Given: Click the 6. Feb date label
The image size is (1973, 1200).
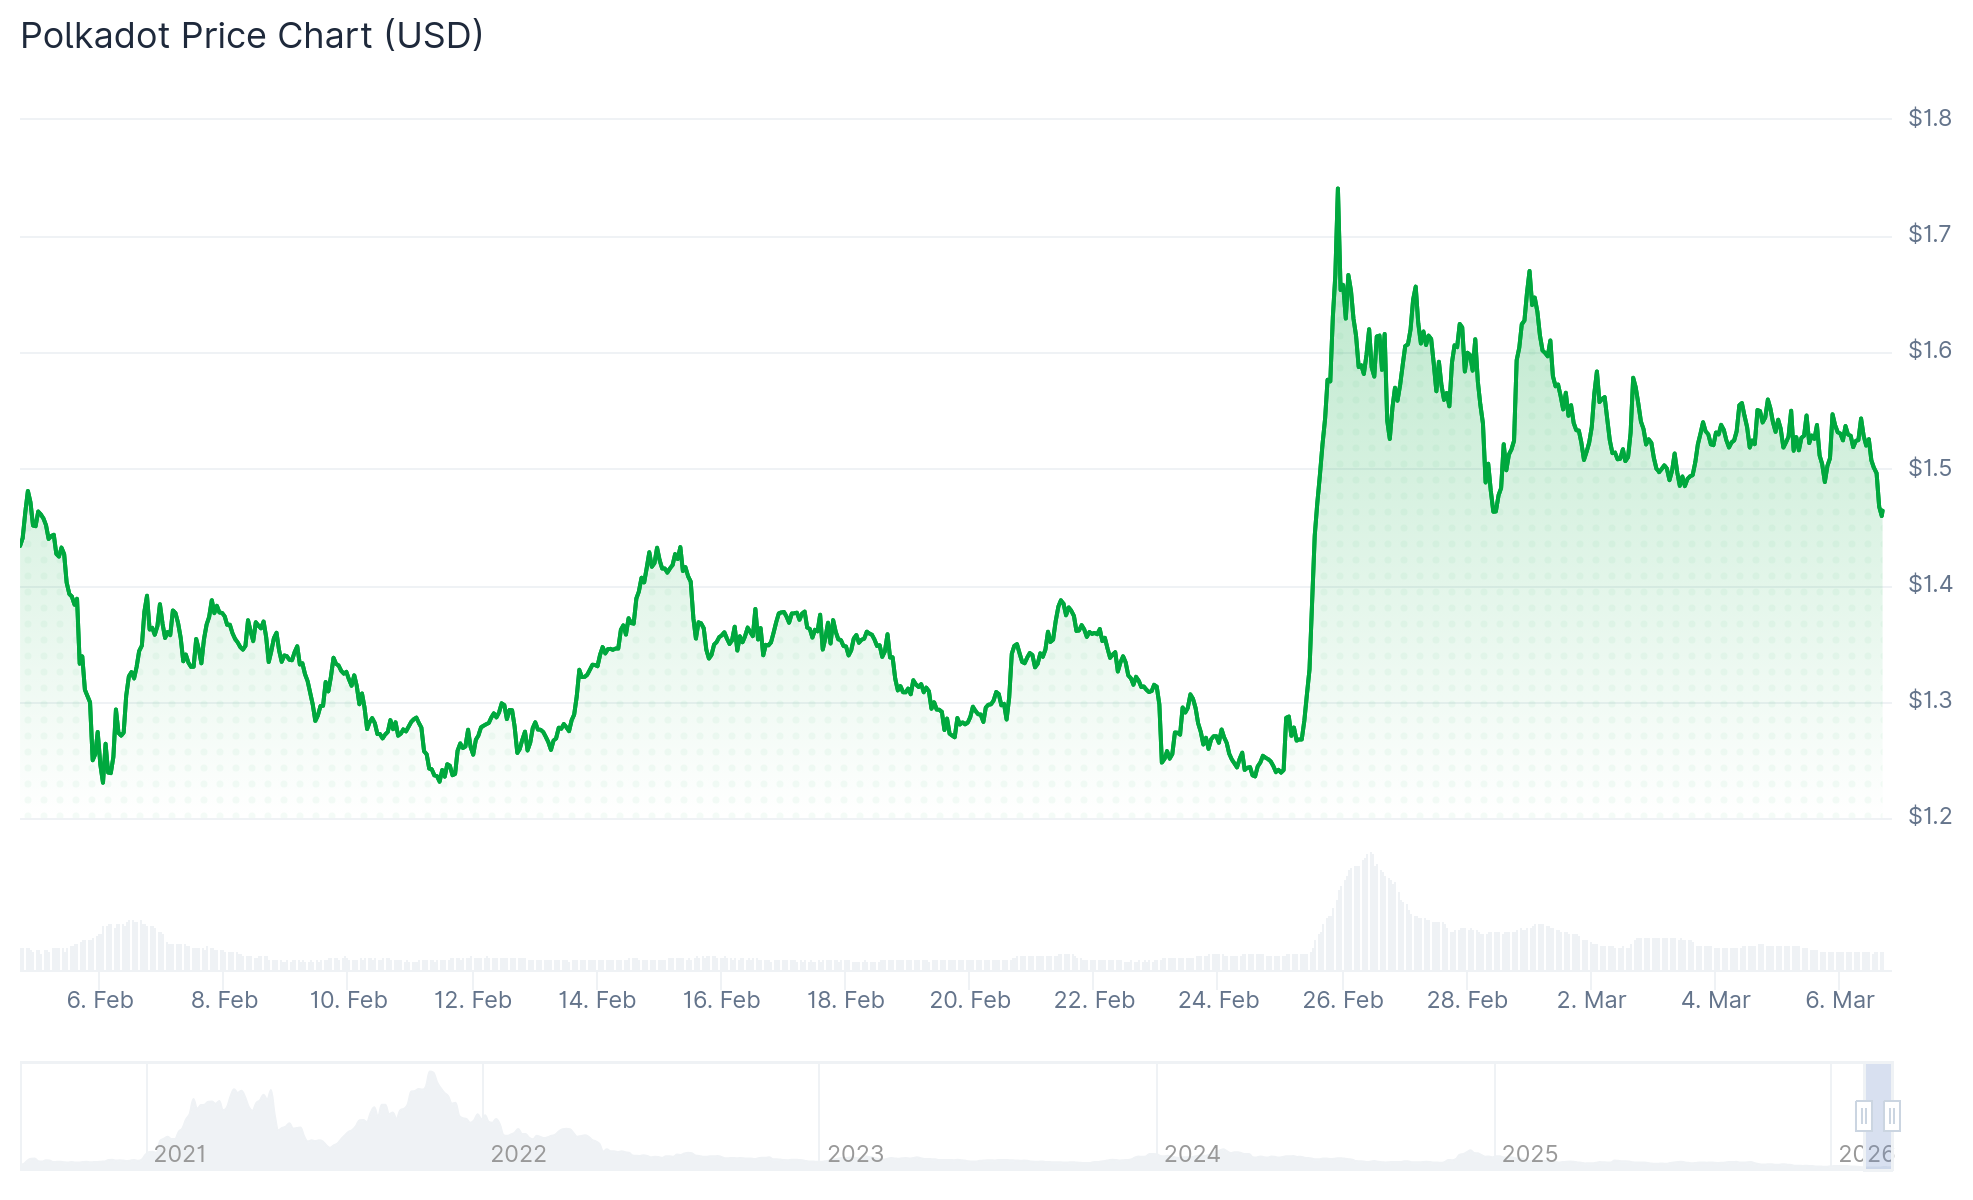Looking at the screenshot, I should pos(100,1000).
